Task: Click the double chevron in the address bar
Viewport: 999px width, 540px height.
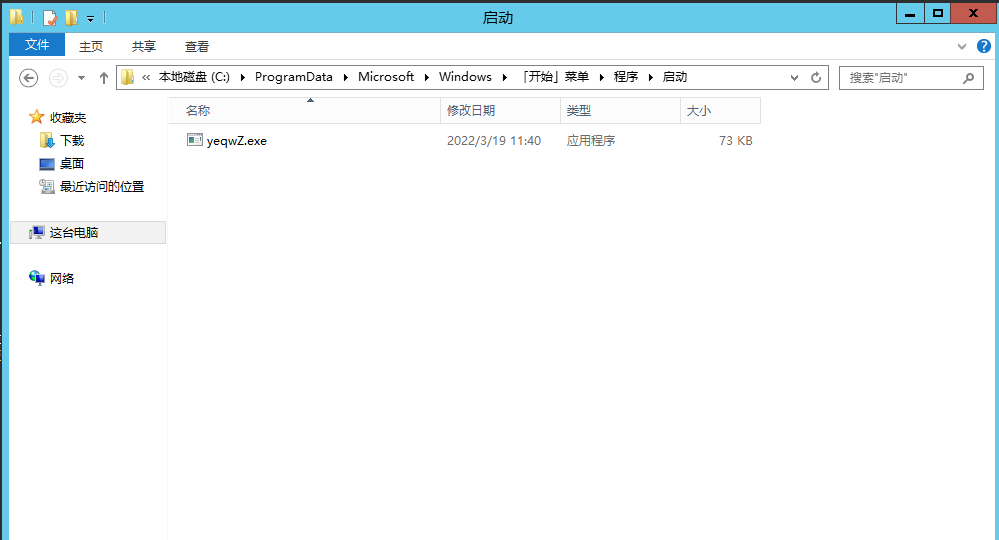Action: [146, 78]
